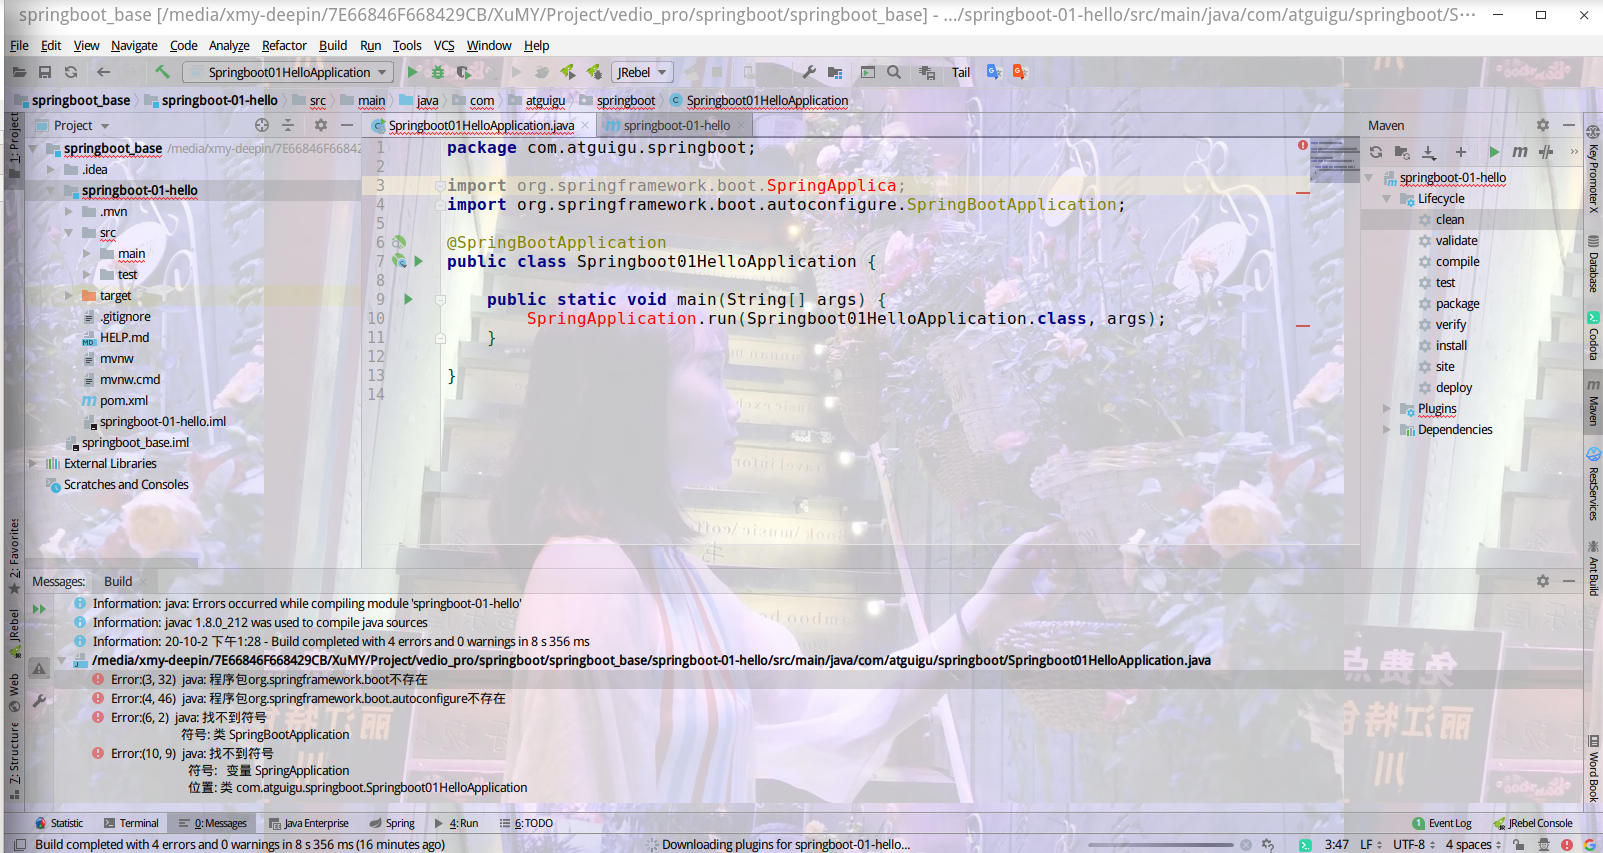Click the Execute Maven Goal m icon
Screen dimensions: 1603x853
click(x=1520, y=152)
